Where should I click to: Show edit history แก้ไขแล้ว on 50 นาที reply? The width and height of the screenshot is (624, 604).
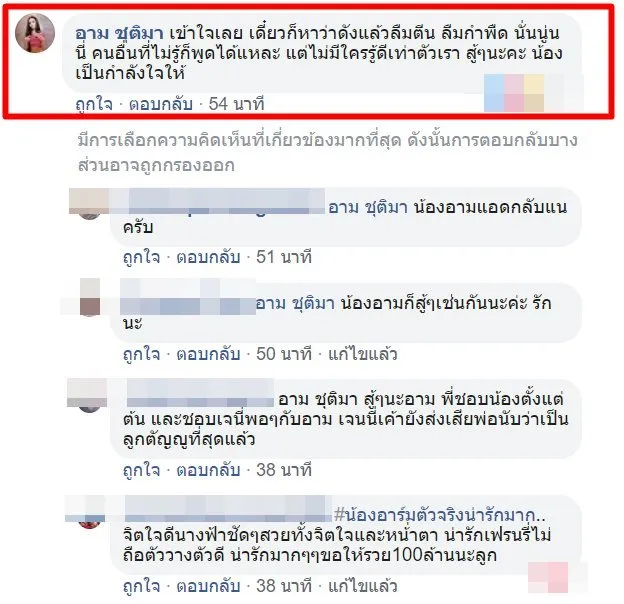[x=363, y=354]
